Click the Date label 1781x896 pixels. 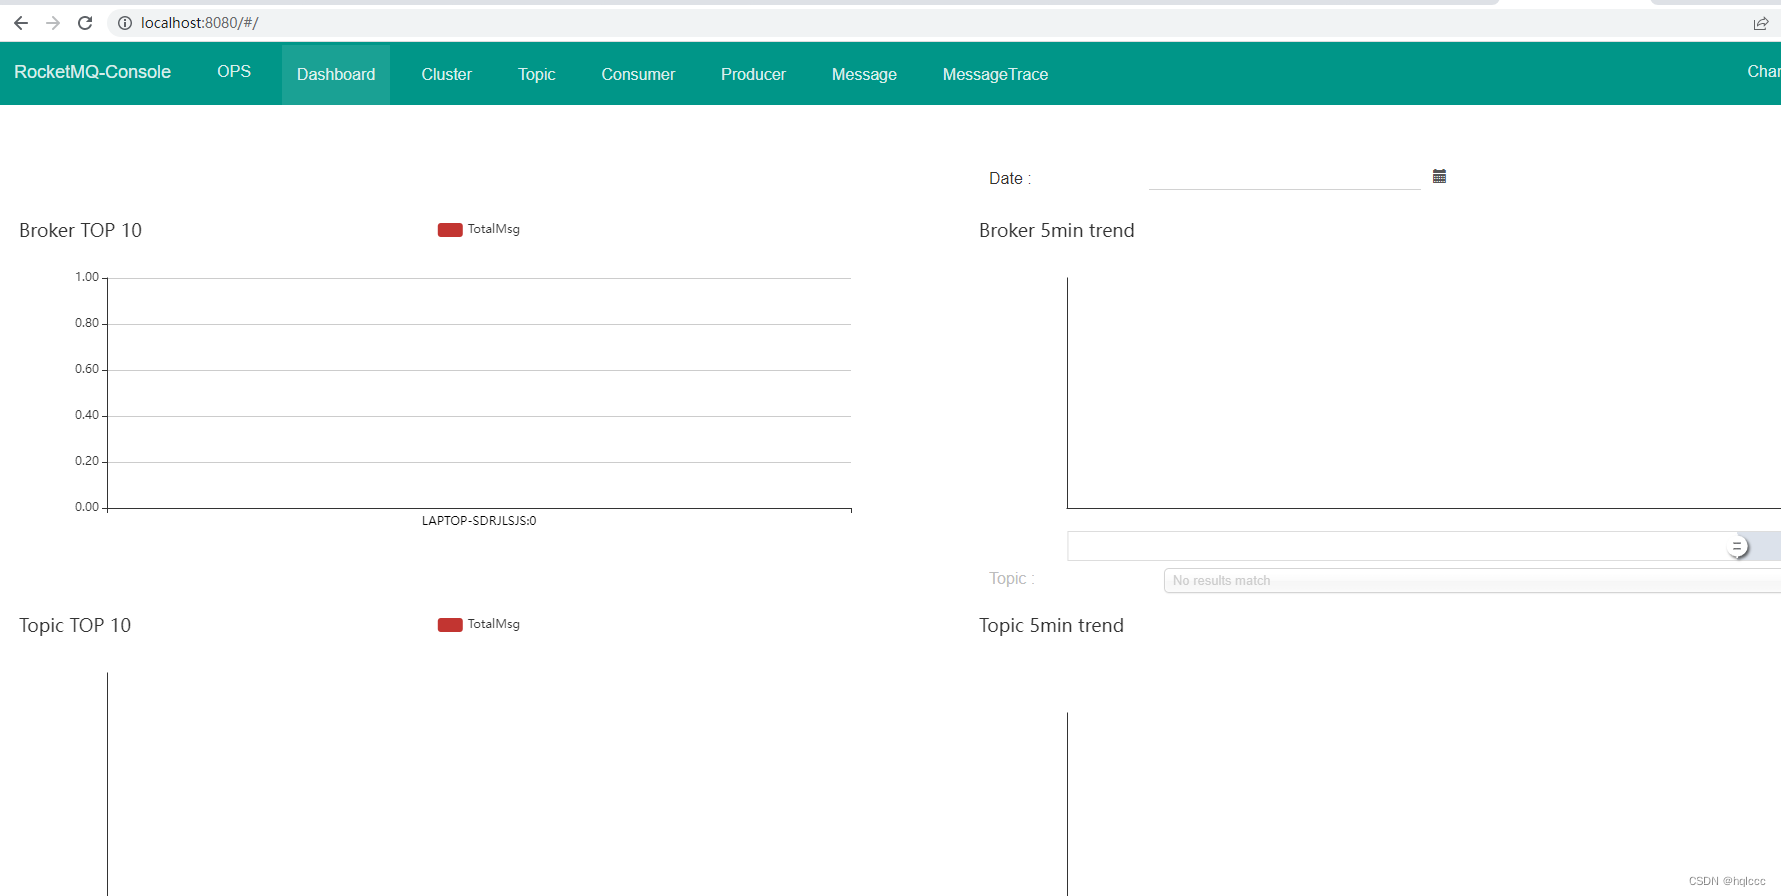click(1010, 178)
